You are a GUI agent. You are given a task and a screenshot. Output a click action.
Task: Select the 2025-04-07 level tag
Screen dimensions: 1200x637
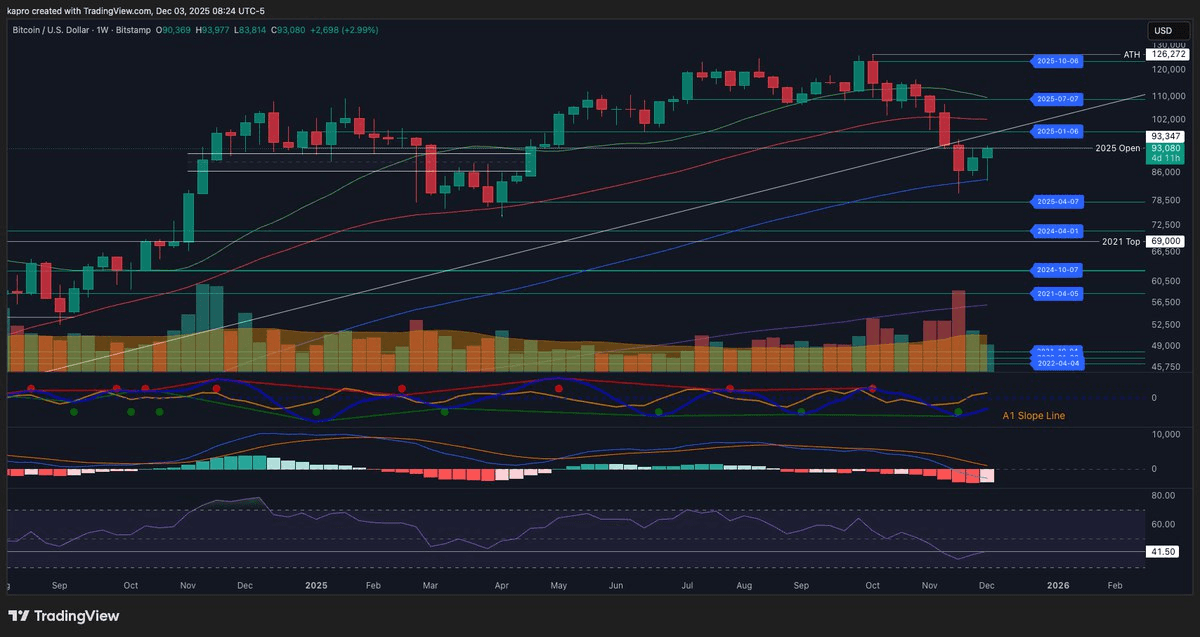pyautogui.click(x=1058, y=201)
